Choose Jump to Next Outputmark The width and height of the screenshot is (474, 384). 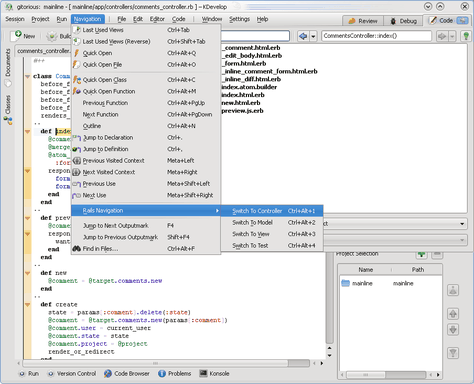click(146, 226)
